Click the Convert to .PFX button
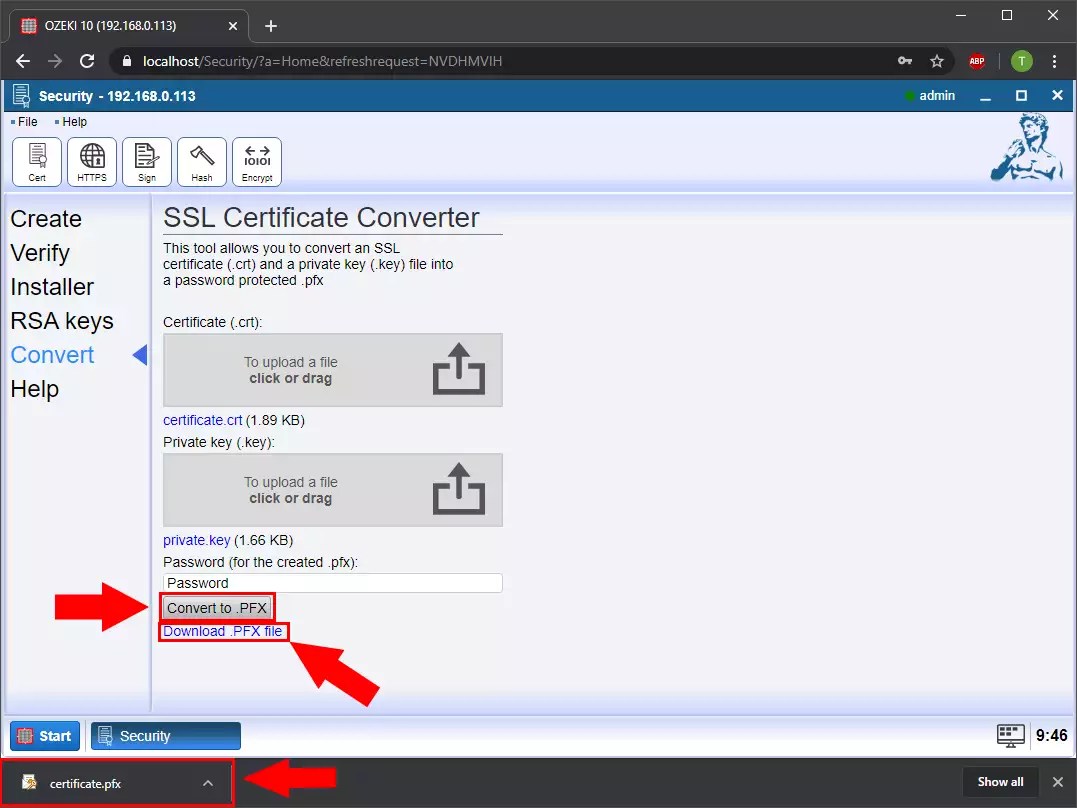 (x=217, y=607)
